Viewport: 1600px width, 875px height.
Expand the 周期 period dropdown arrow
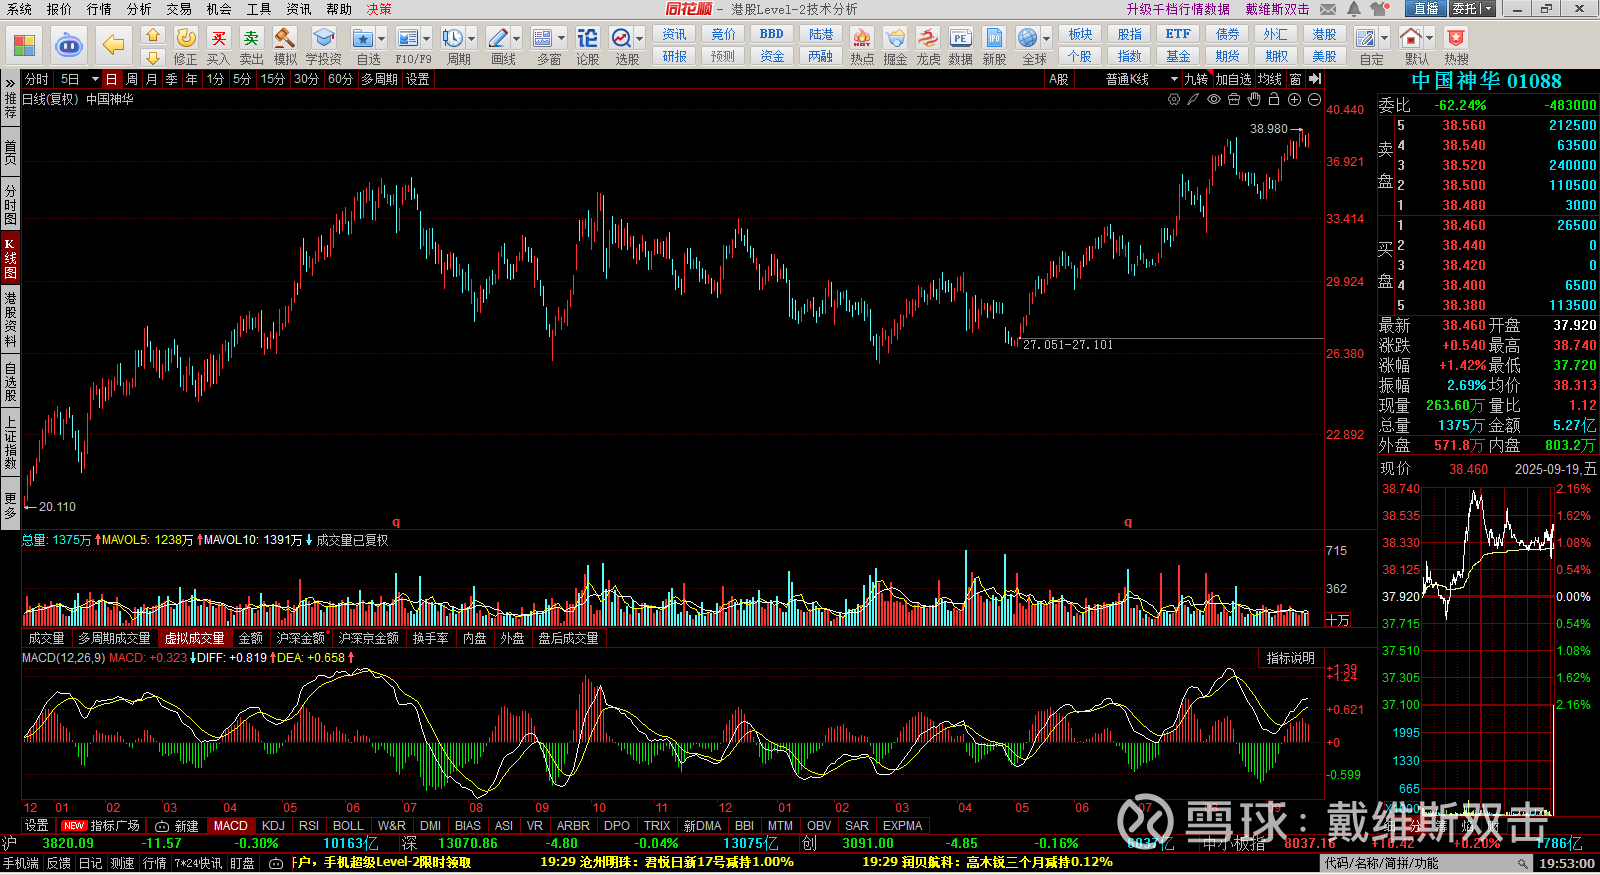472,39
